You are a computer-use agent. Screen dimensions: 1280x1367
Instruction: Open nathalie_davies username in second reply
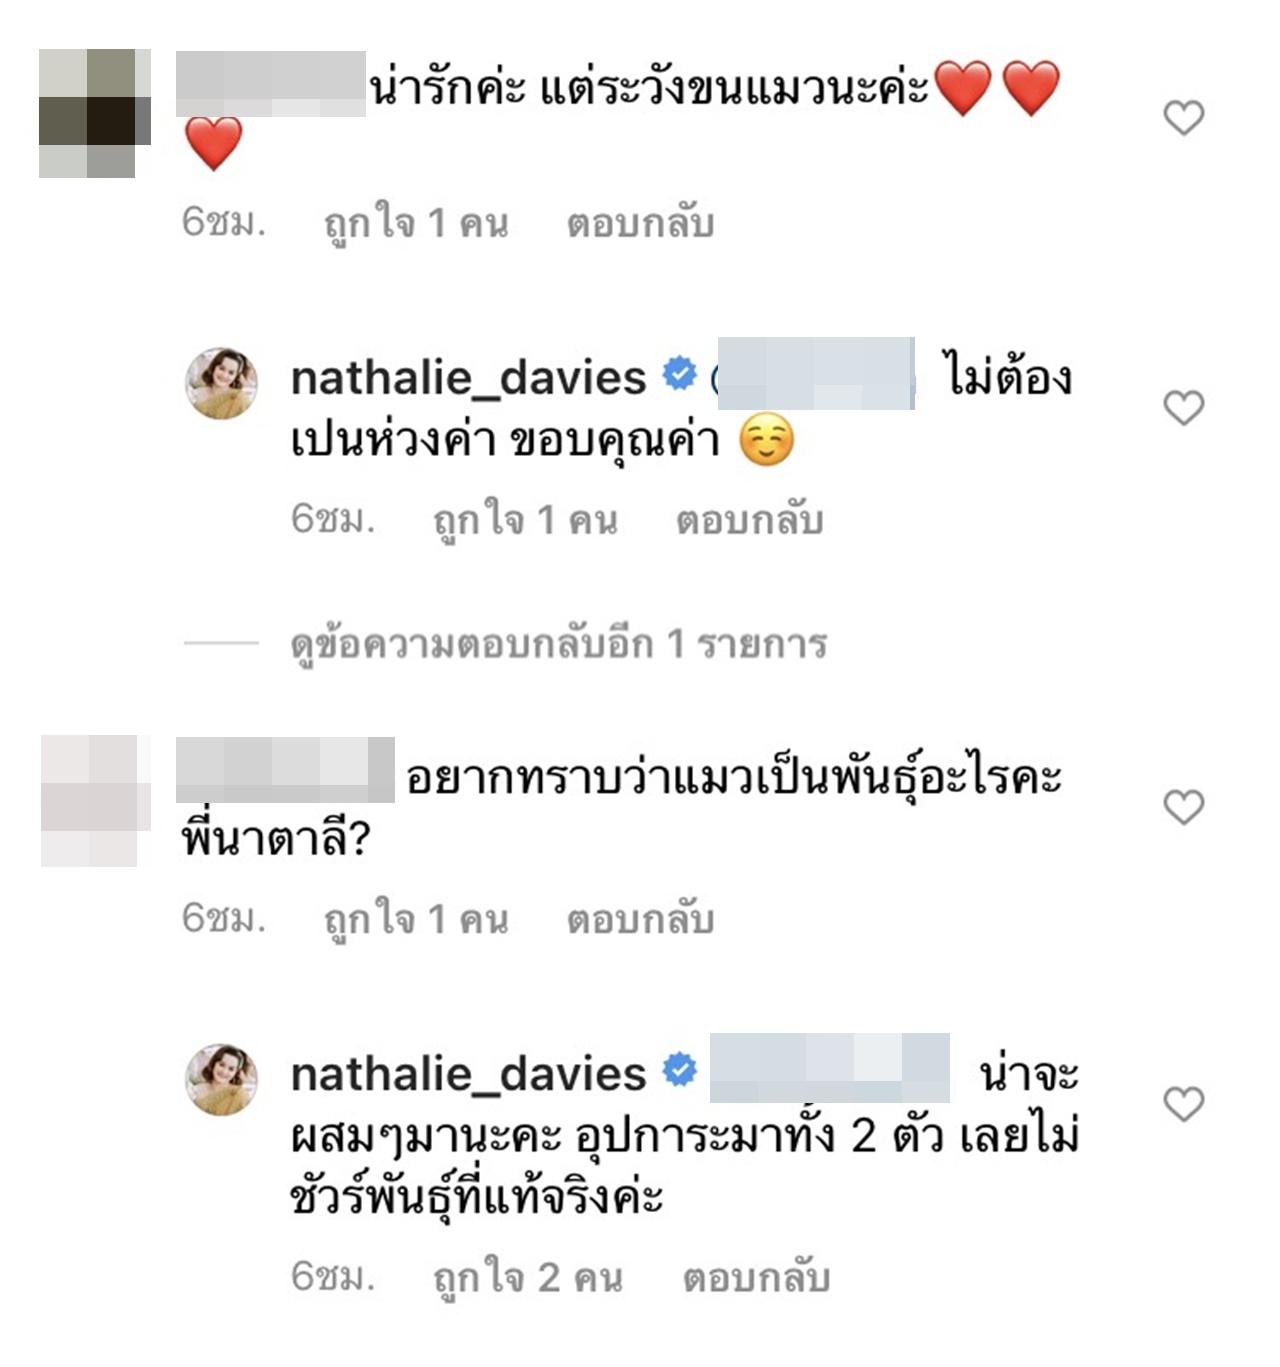[468, 1074]
